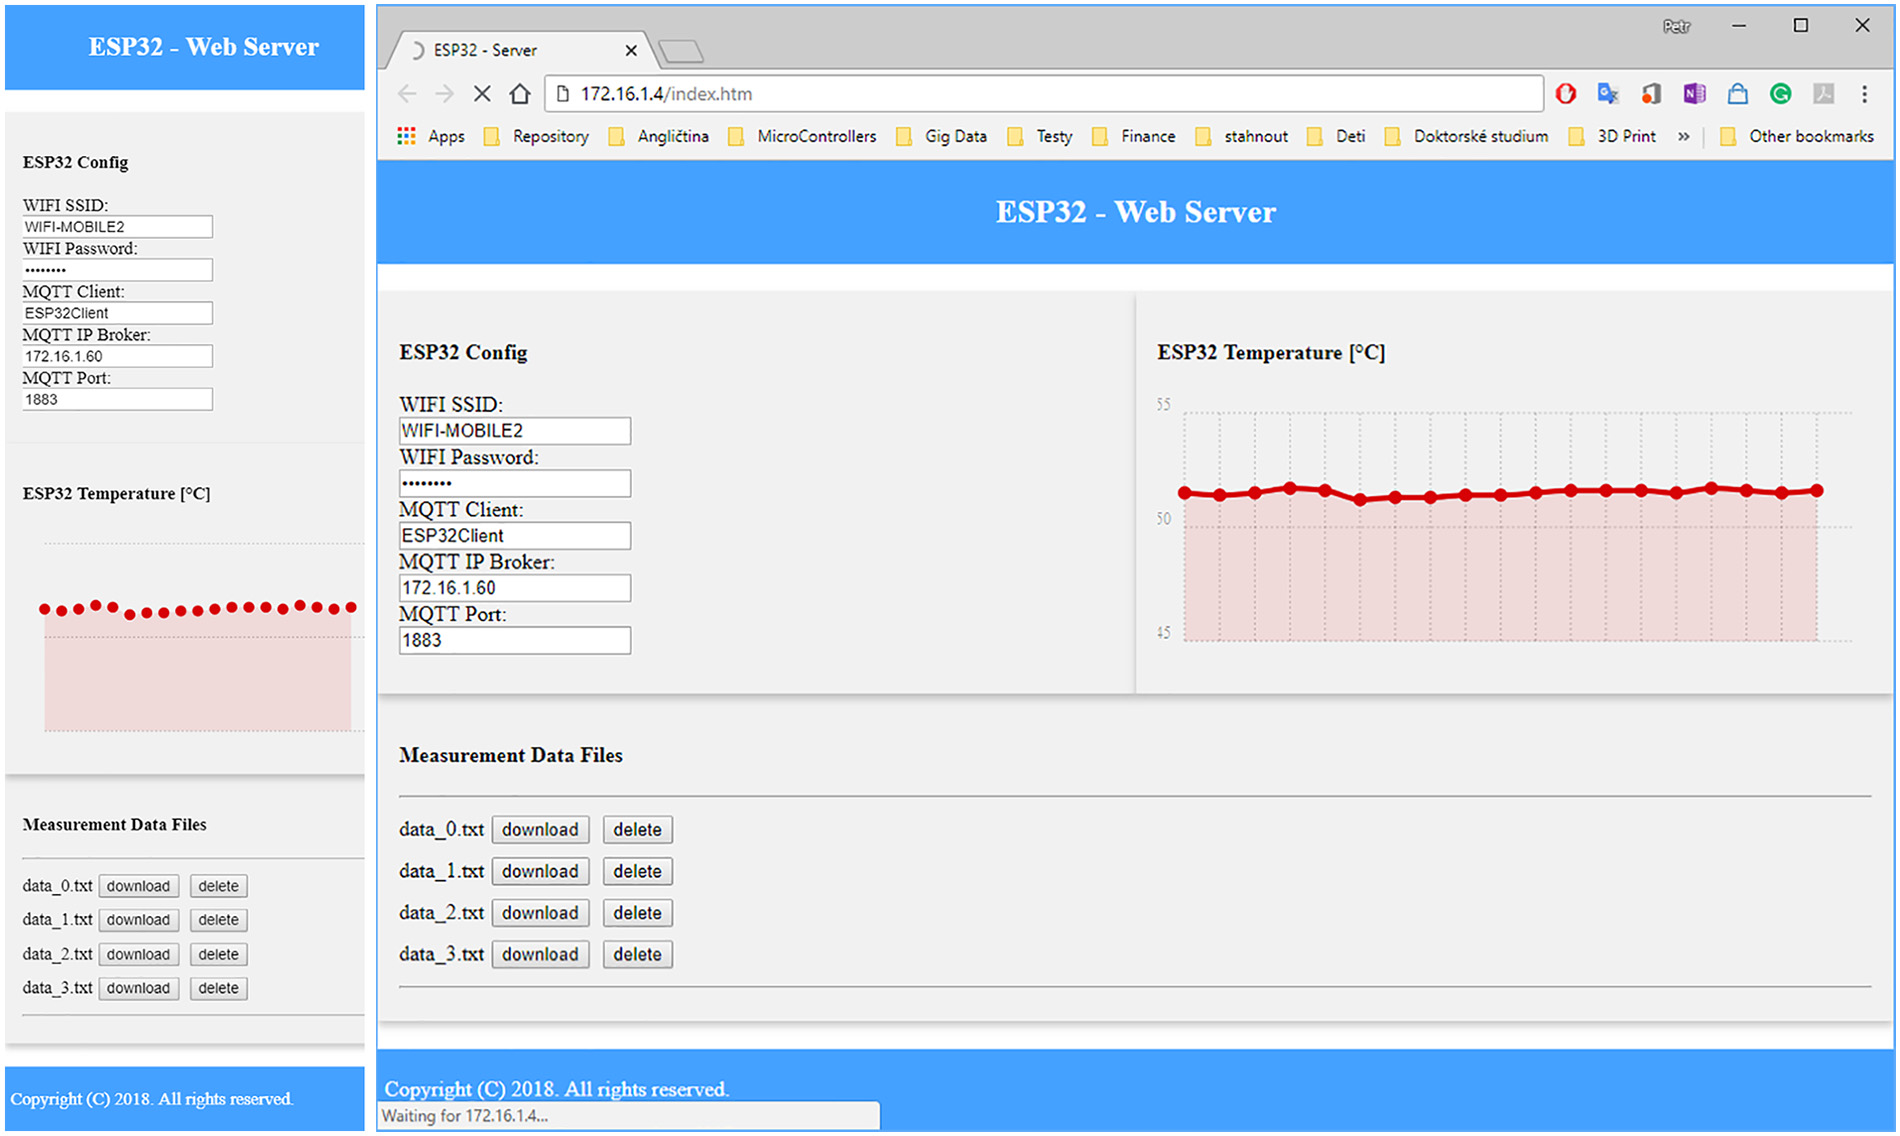Download data_2.txt in the browser page
This screenshot has width=1900, height=1136.
point(540,913)
